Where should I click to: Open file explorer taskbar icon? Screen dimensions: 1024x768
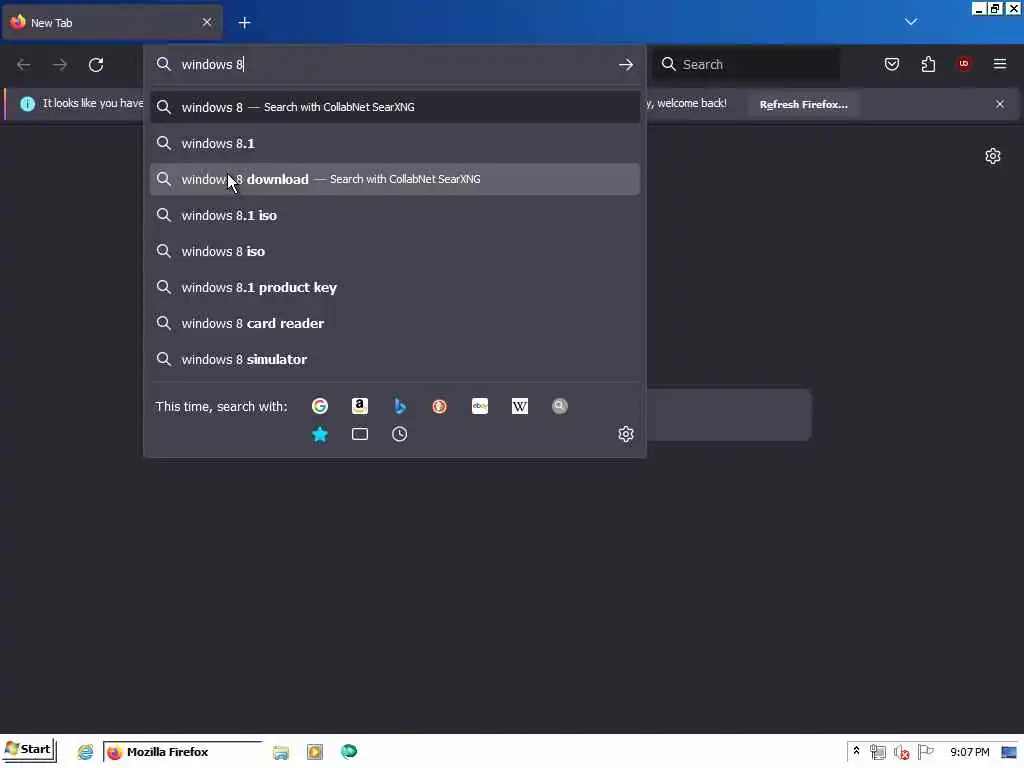(x=281, y=752)
